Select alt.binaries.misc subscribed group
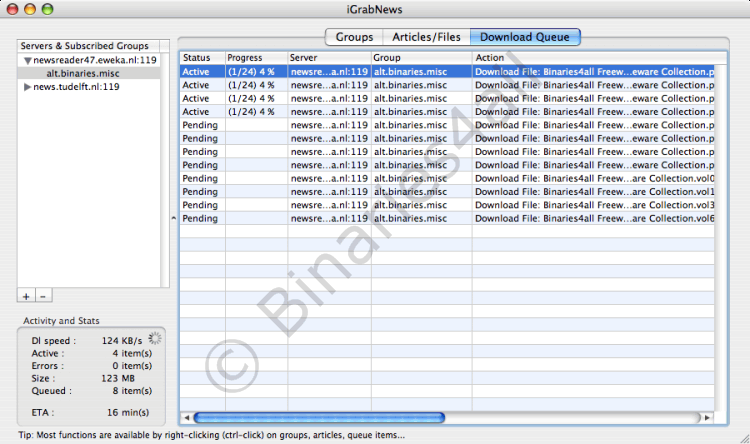Screen dimensions: 750x444 pos(83,73)
